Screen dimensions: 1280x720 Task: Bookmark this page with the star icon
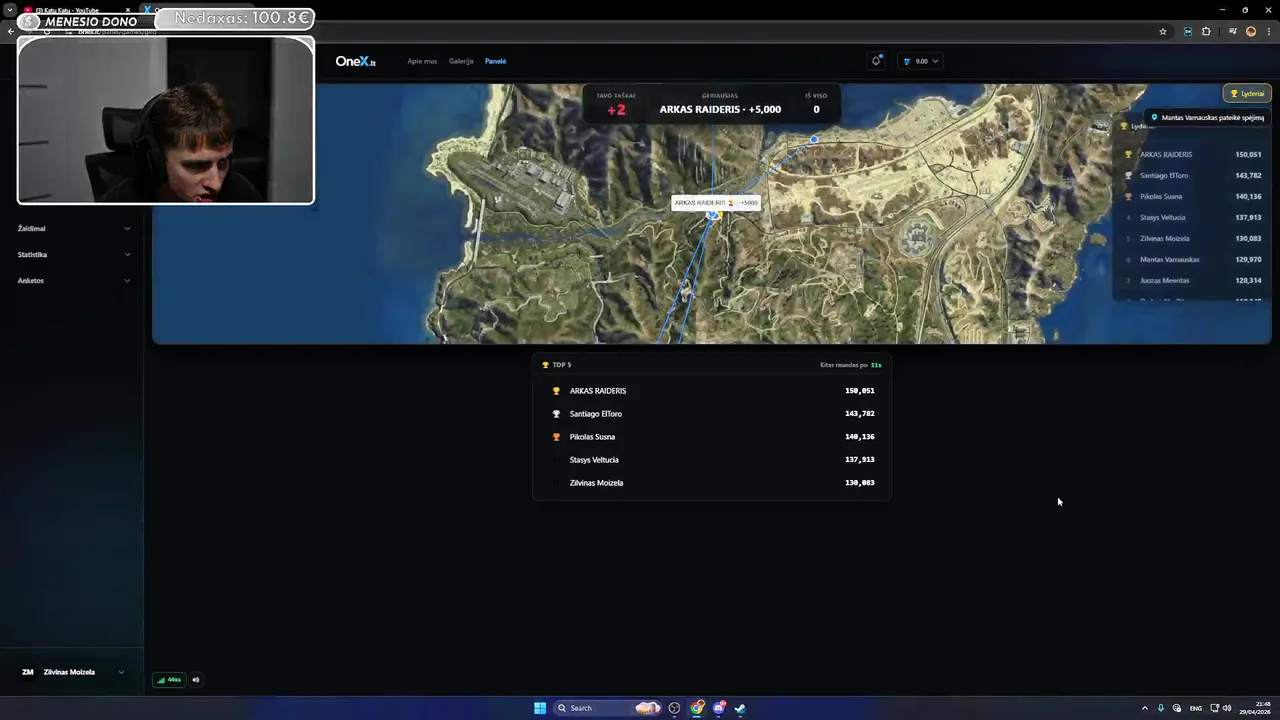coord(1163,31)
